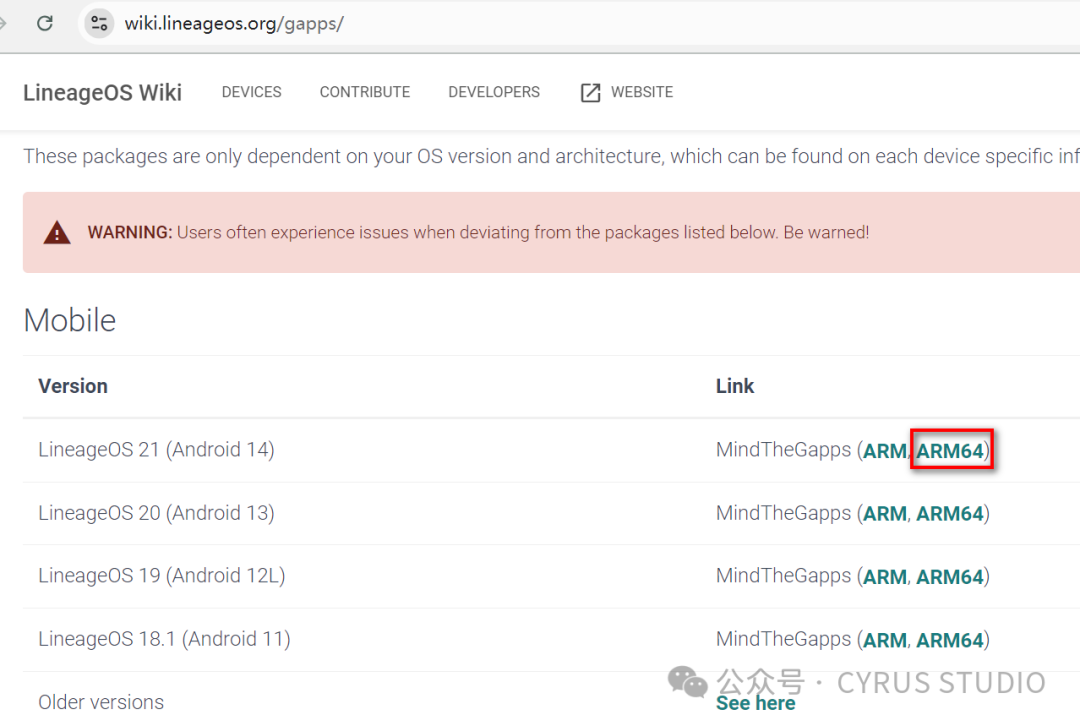Open ARM64 link for LineageOS 20
The height and width of the screenshot is (726, 1080).
(950, 514)
